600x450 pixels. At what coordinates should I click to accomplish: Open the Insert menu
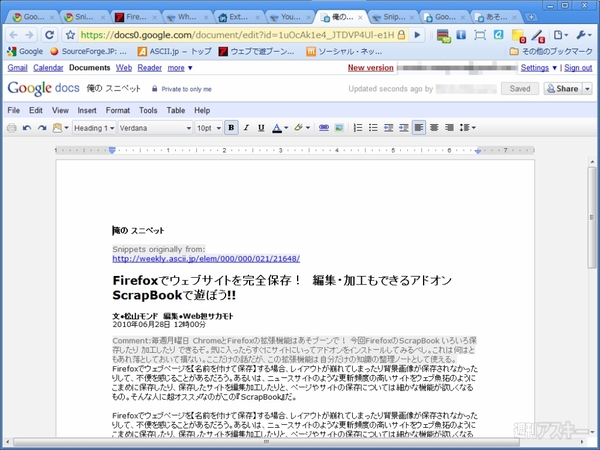pos(87,111)
